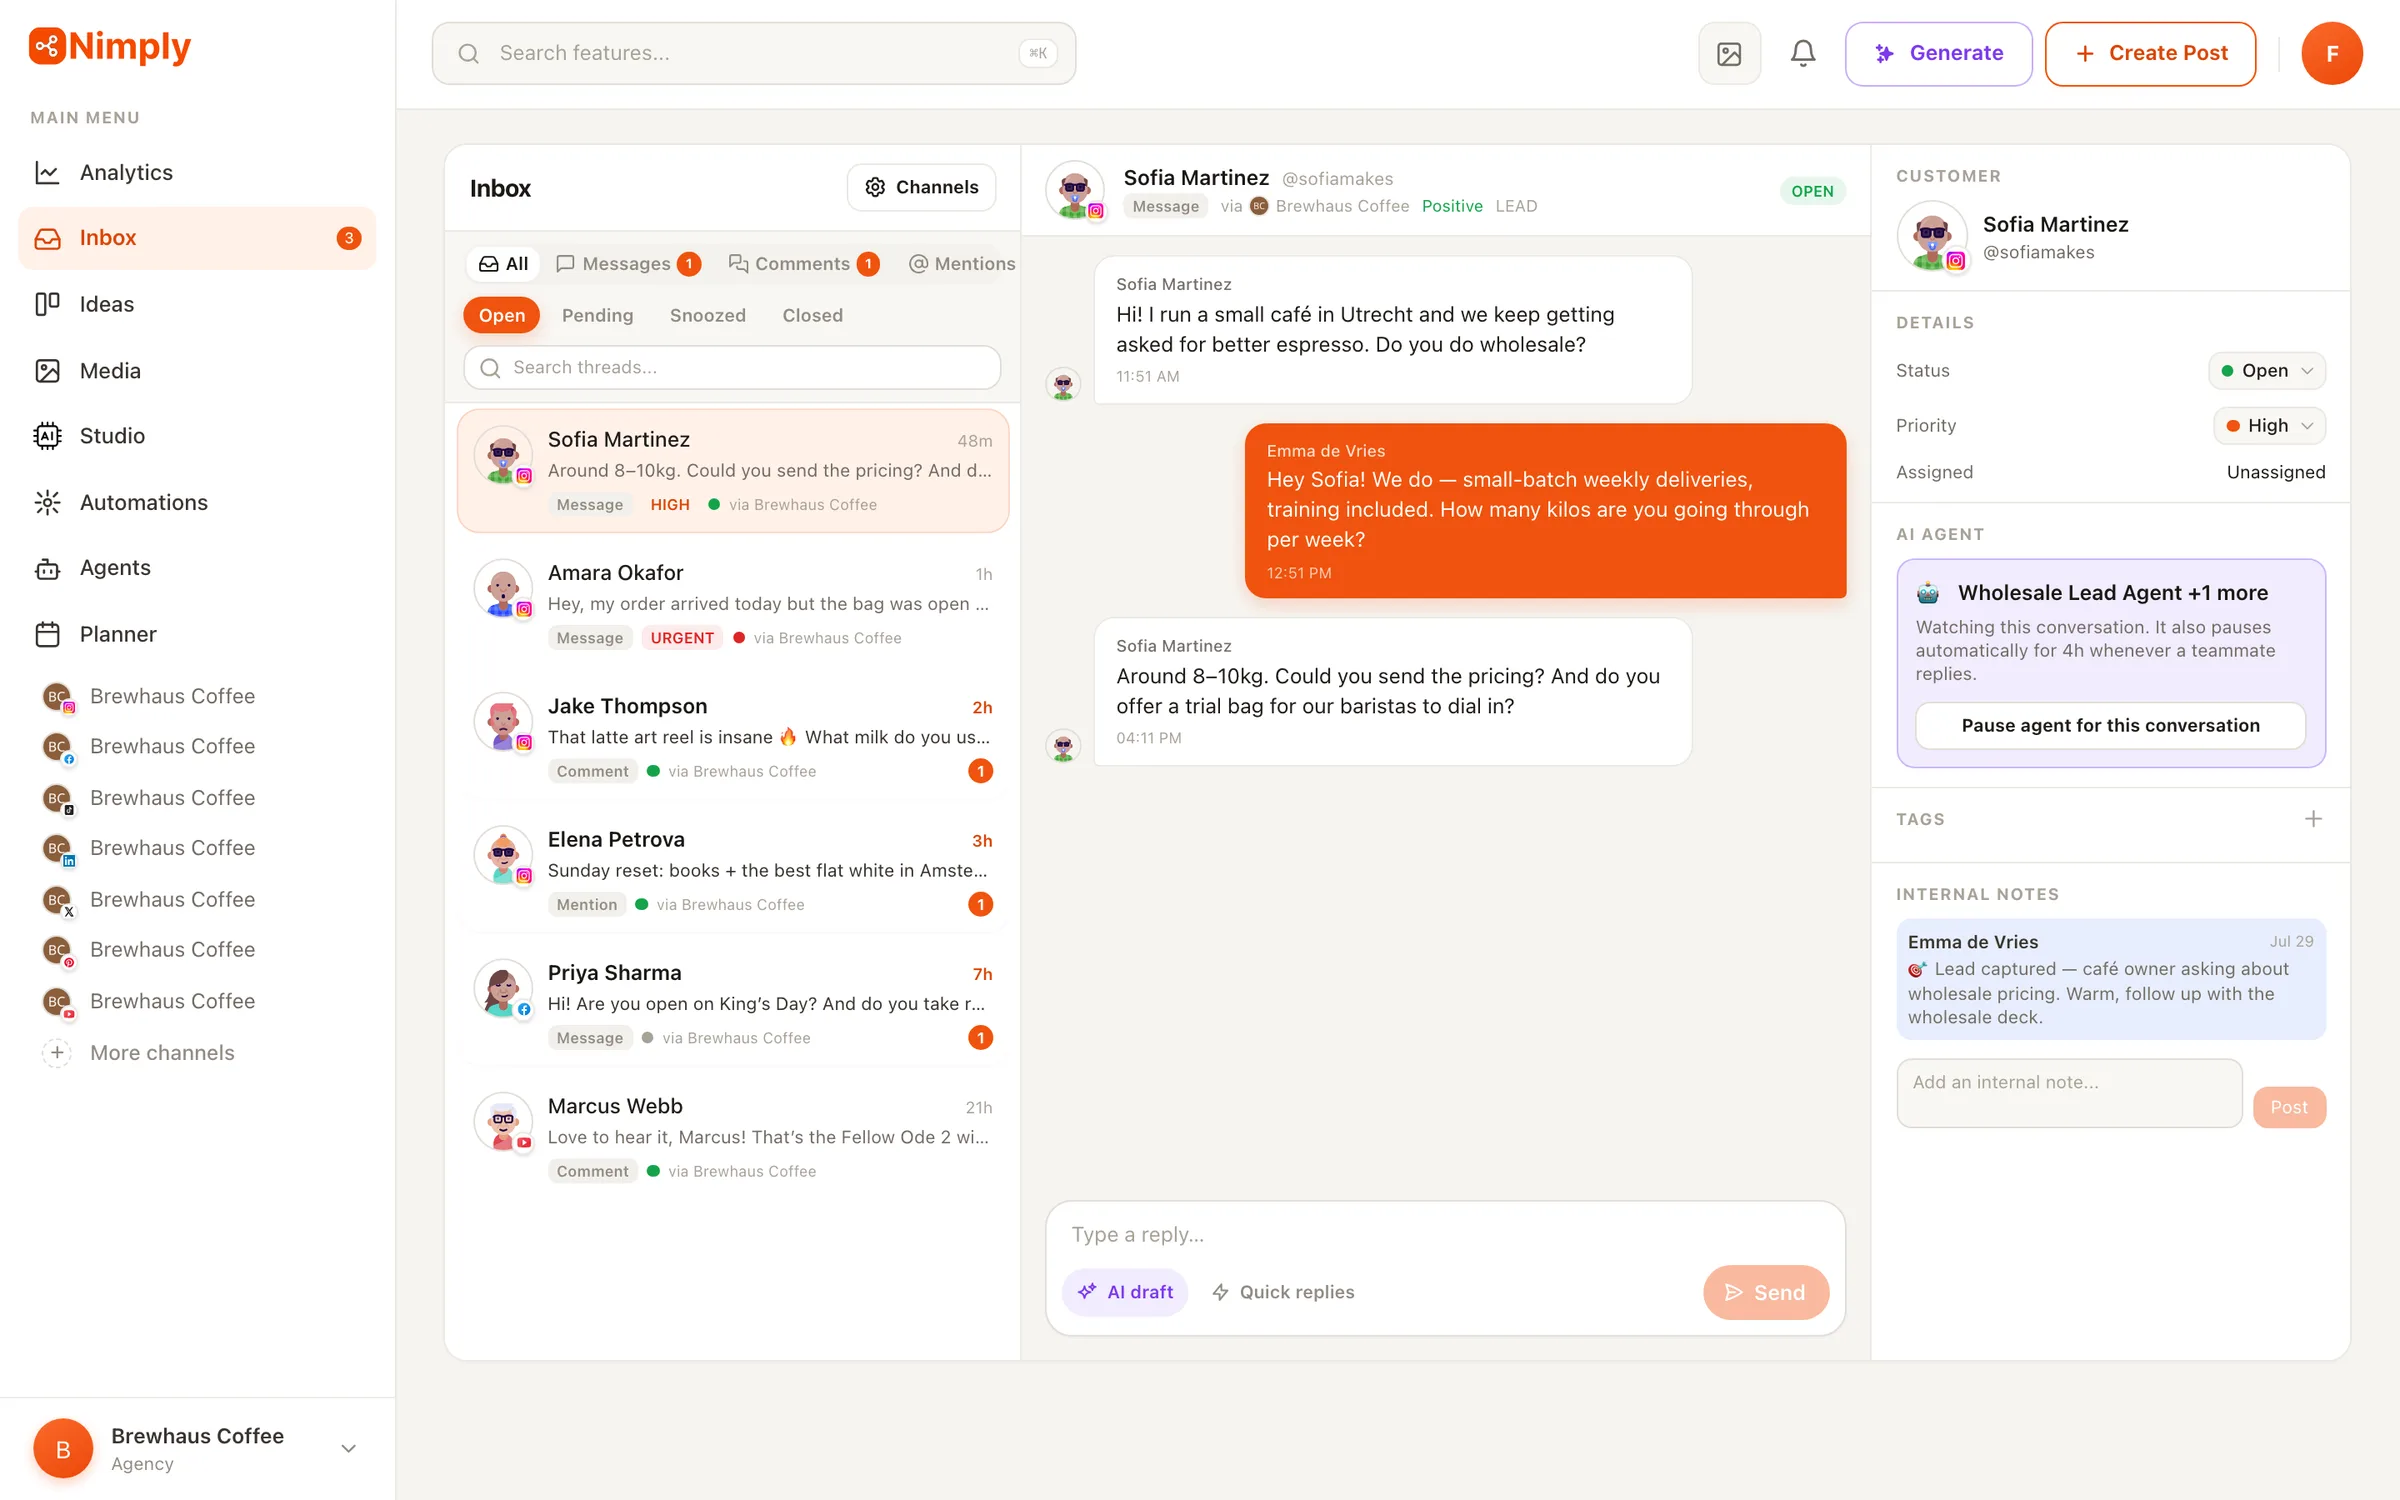This screenshot has height=1500, width=2400.
Task: Click the Channels settings button
Action: [x=921, y=187]
